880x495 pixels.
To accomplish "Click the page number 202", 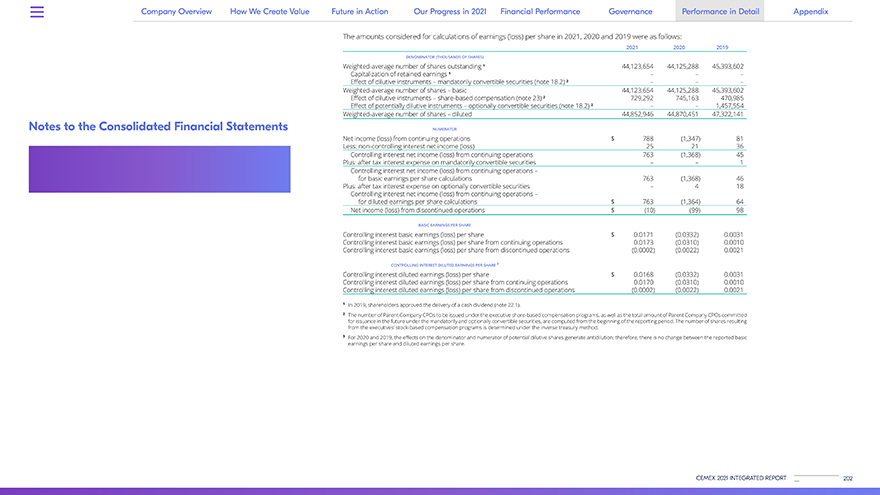I will click(848, 479).
